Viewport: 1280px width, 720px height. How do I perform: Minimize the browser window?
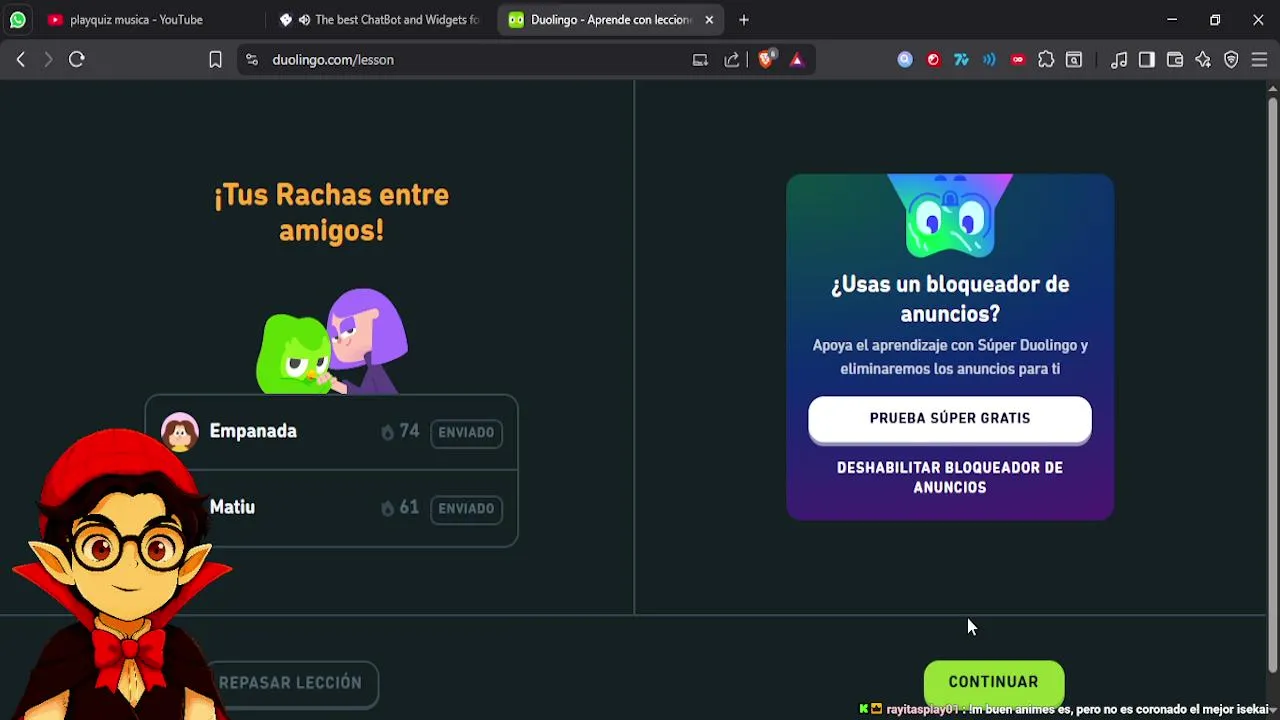click(1172, 20)
